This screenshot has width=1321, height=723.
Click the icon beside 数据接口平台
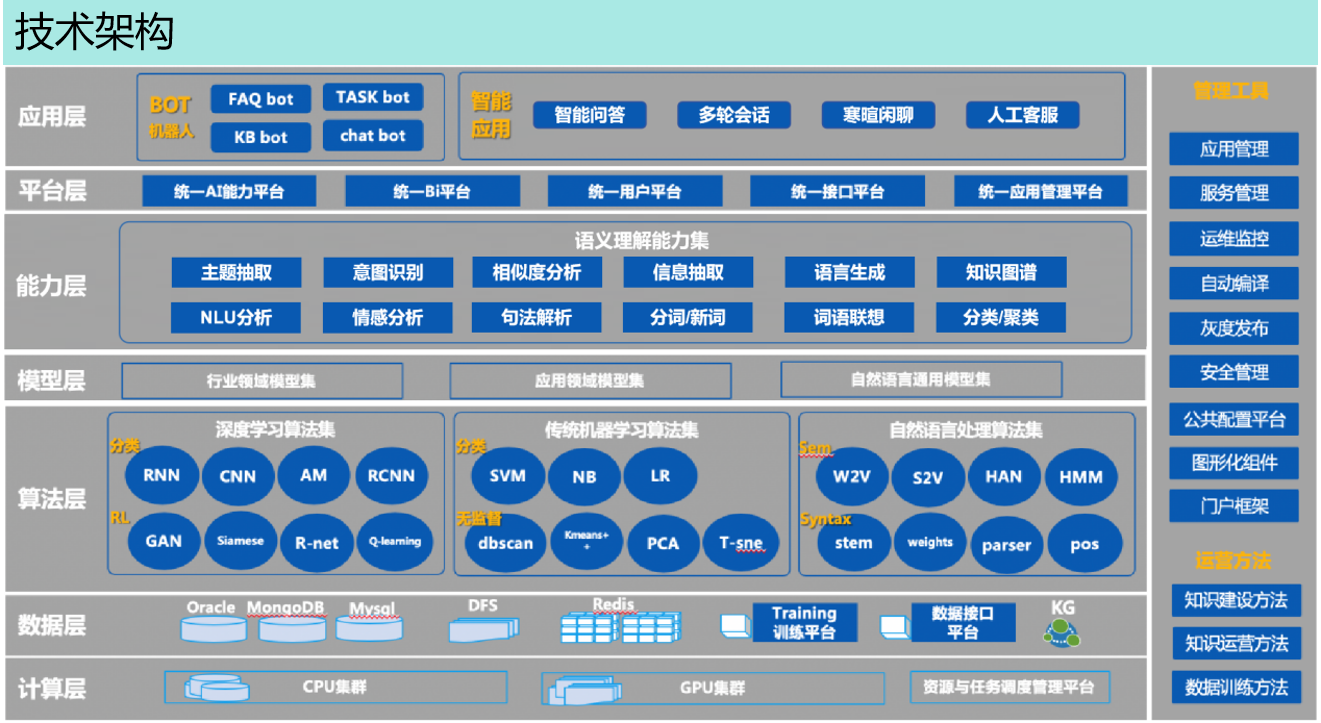[893, 626]
